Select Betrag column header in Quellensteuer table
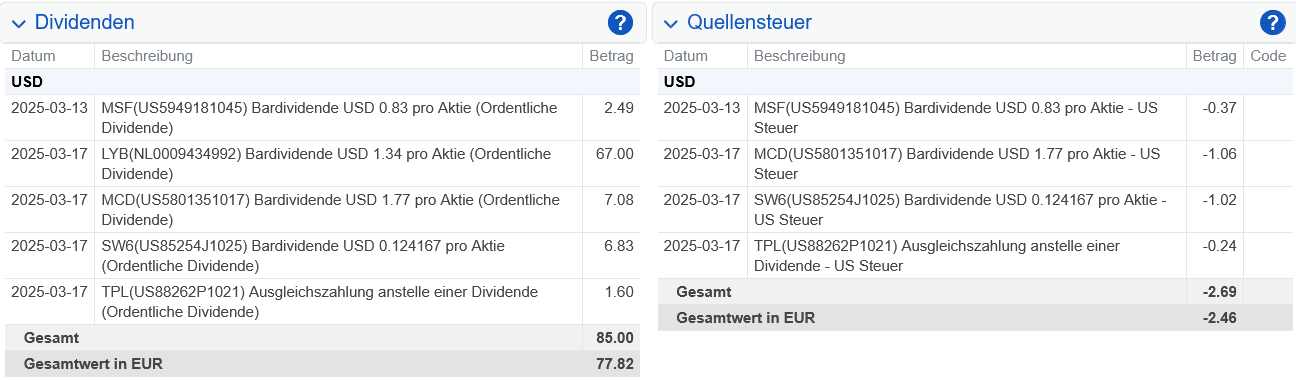 1215,56
